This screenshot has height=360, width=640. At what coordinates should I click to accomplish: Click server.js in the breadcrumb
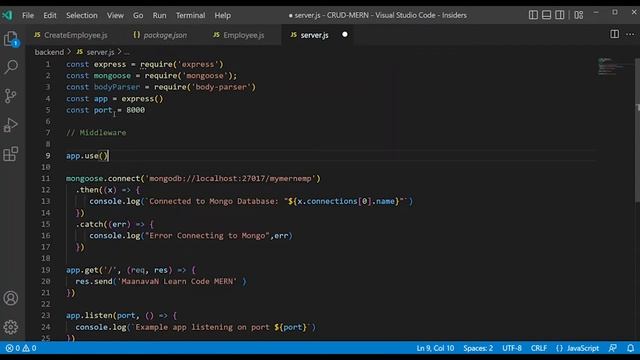(x=96, y=52)
